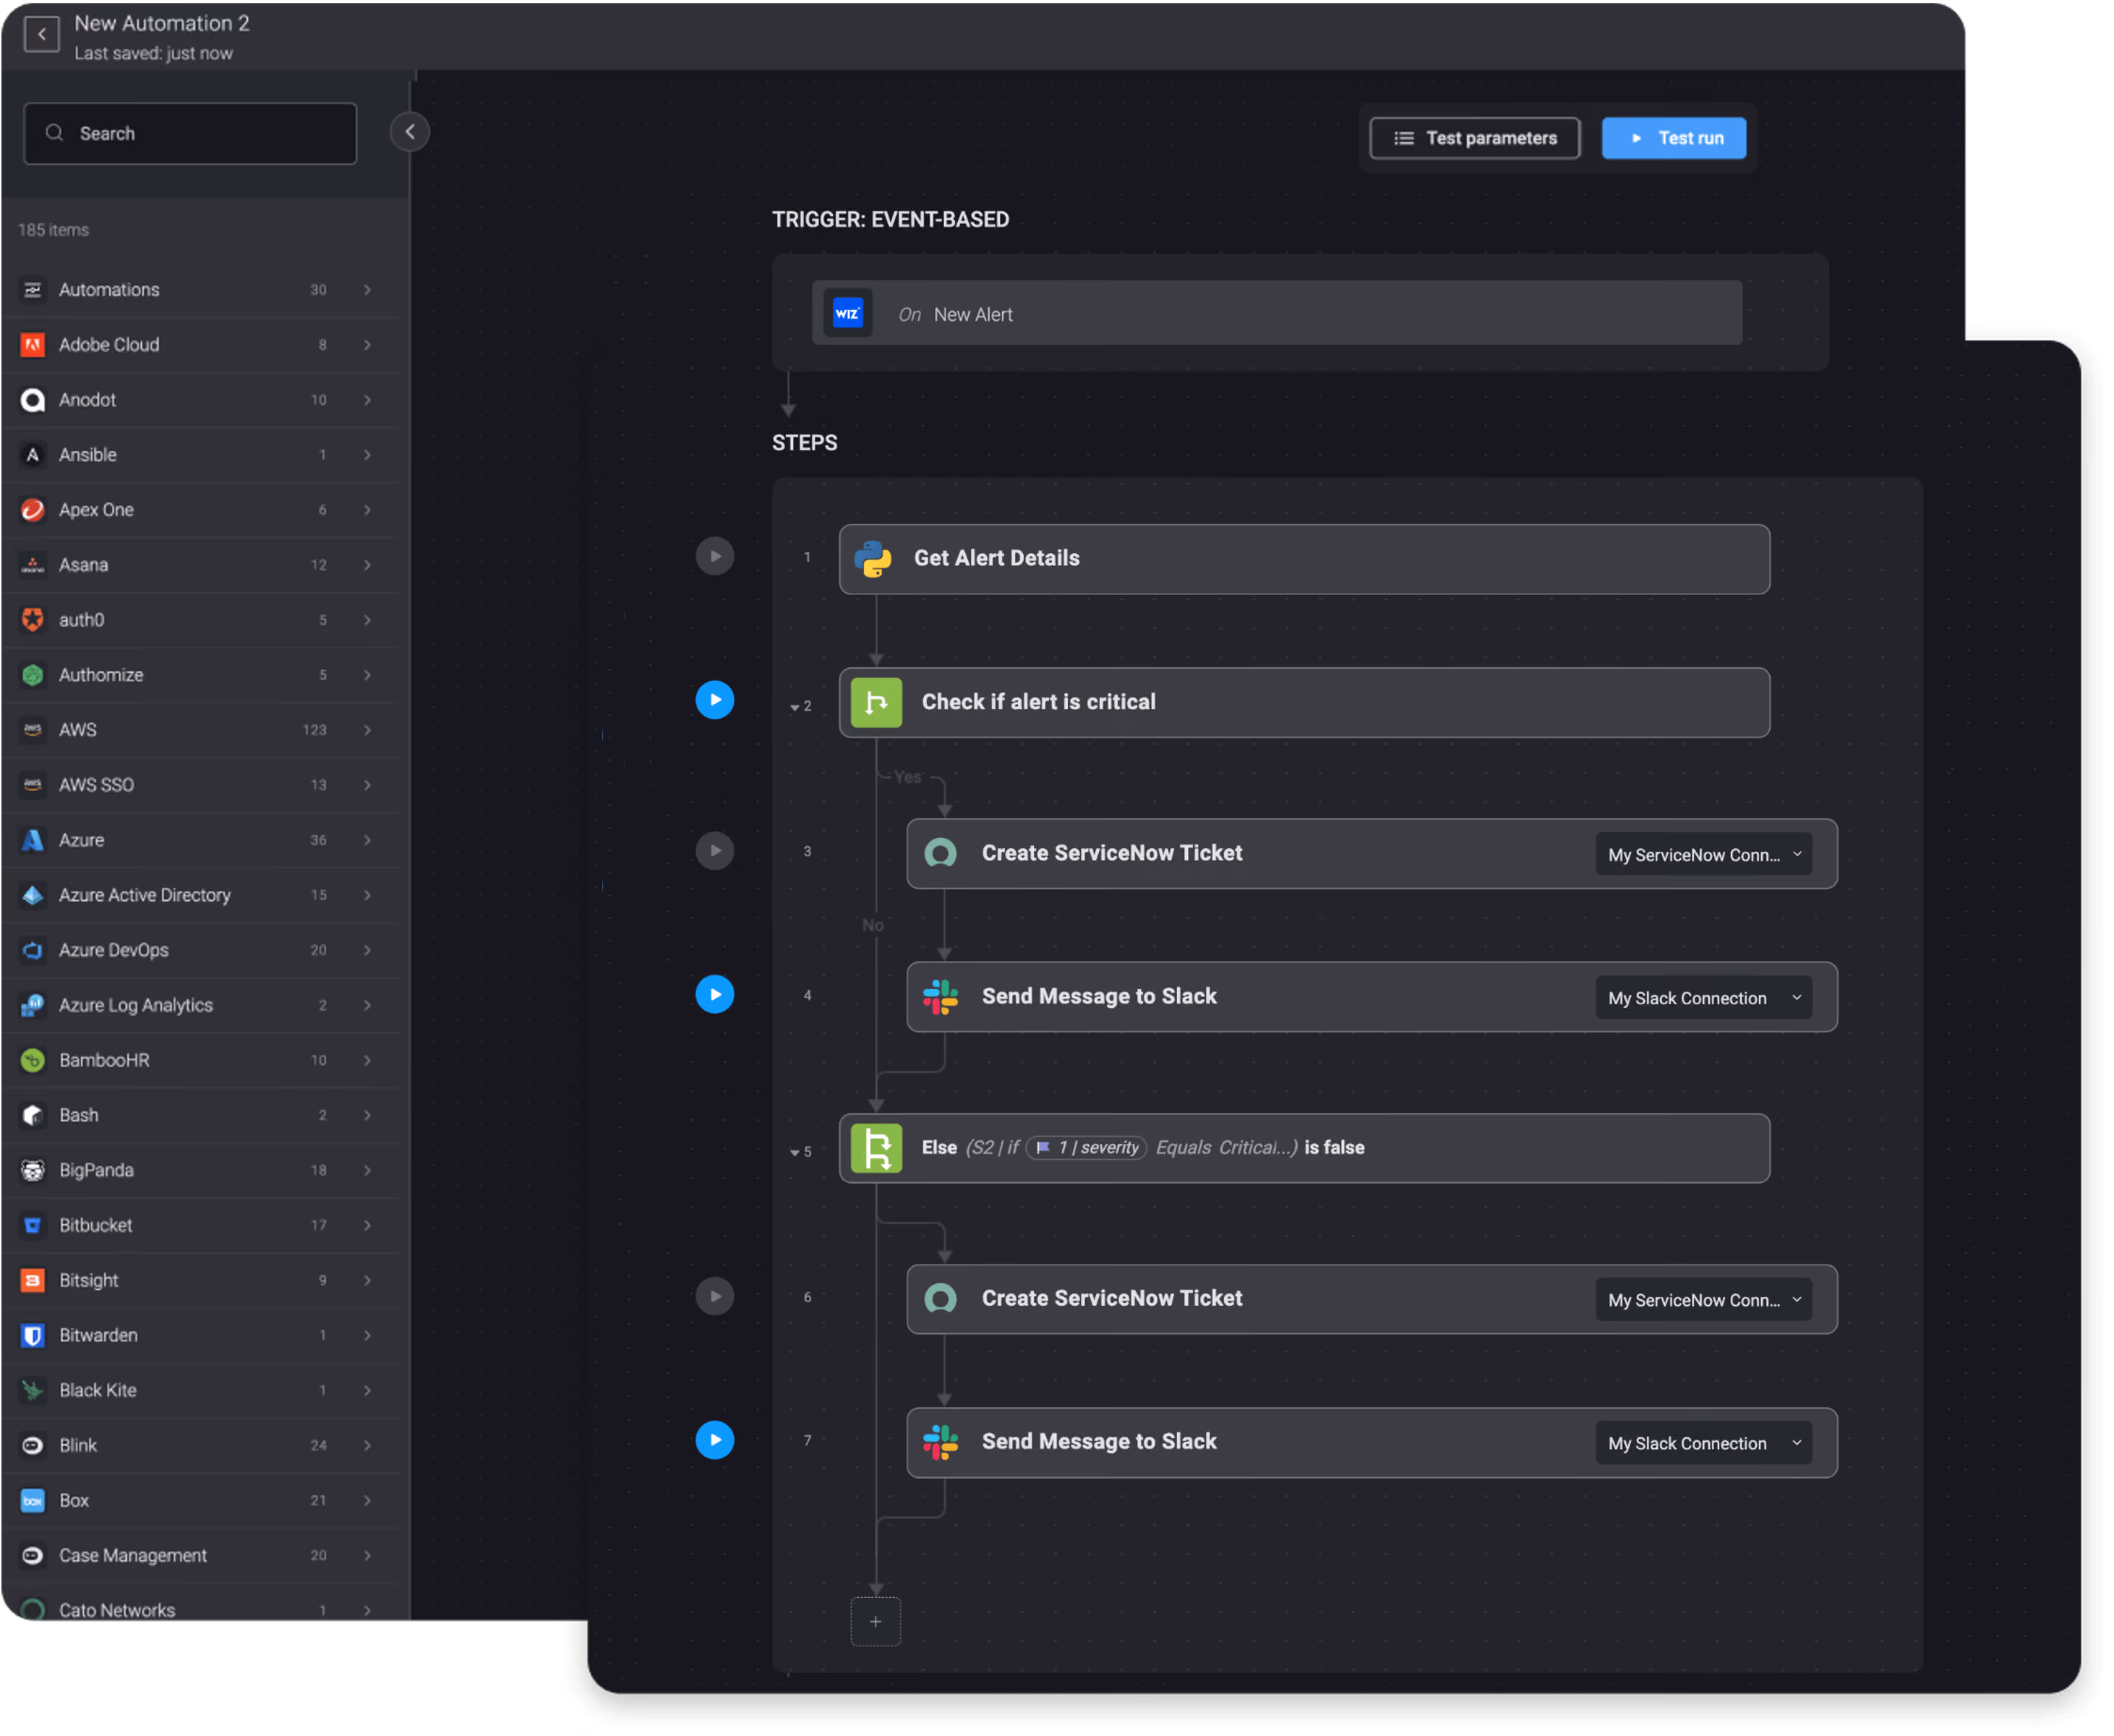Click the Azure icon in sidebar
This screenshot has height=1736, width=2114.
33,841
